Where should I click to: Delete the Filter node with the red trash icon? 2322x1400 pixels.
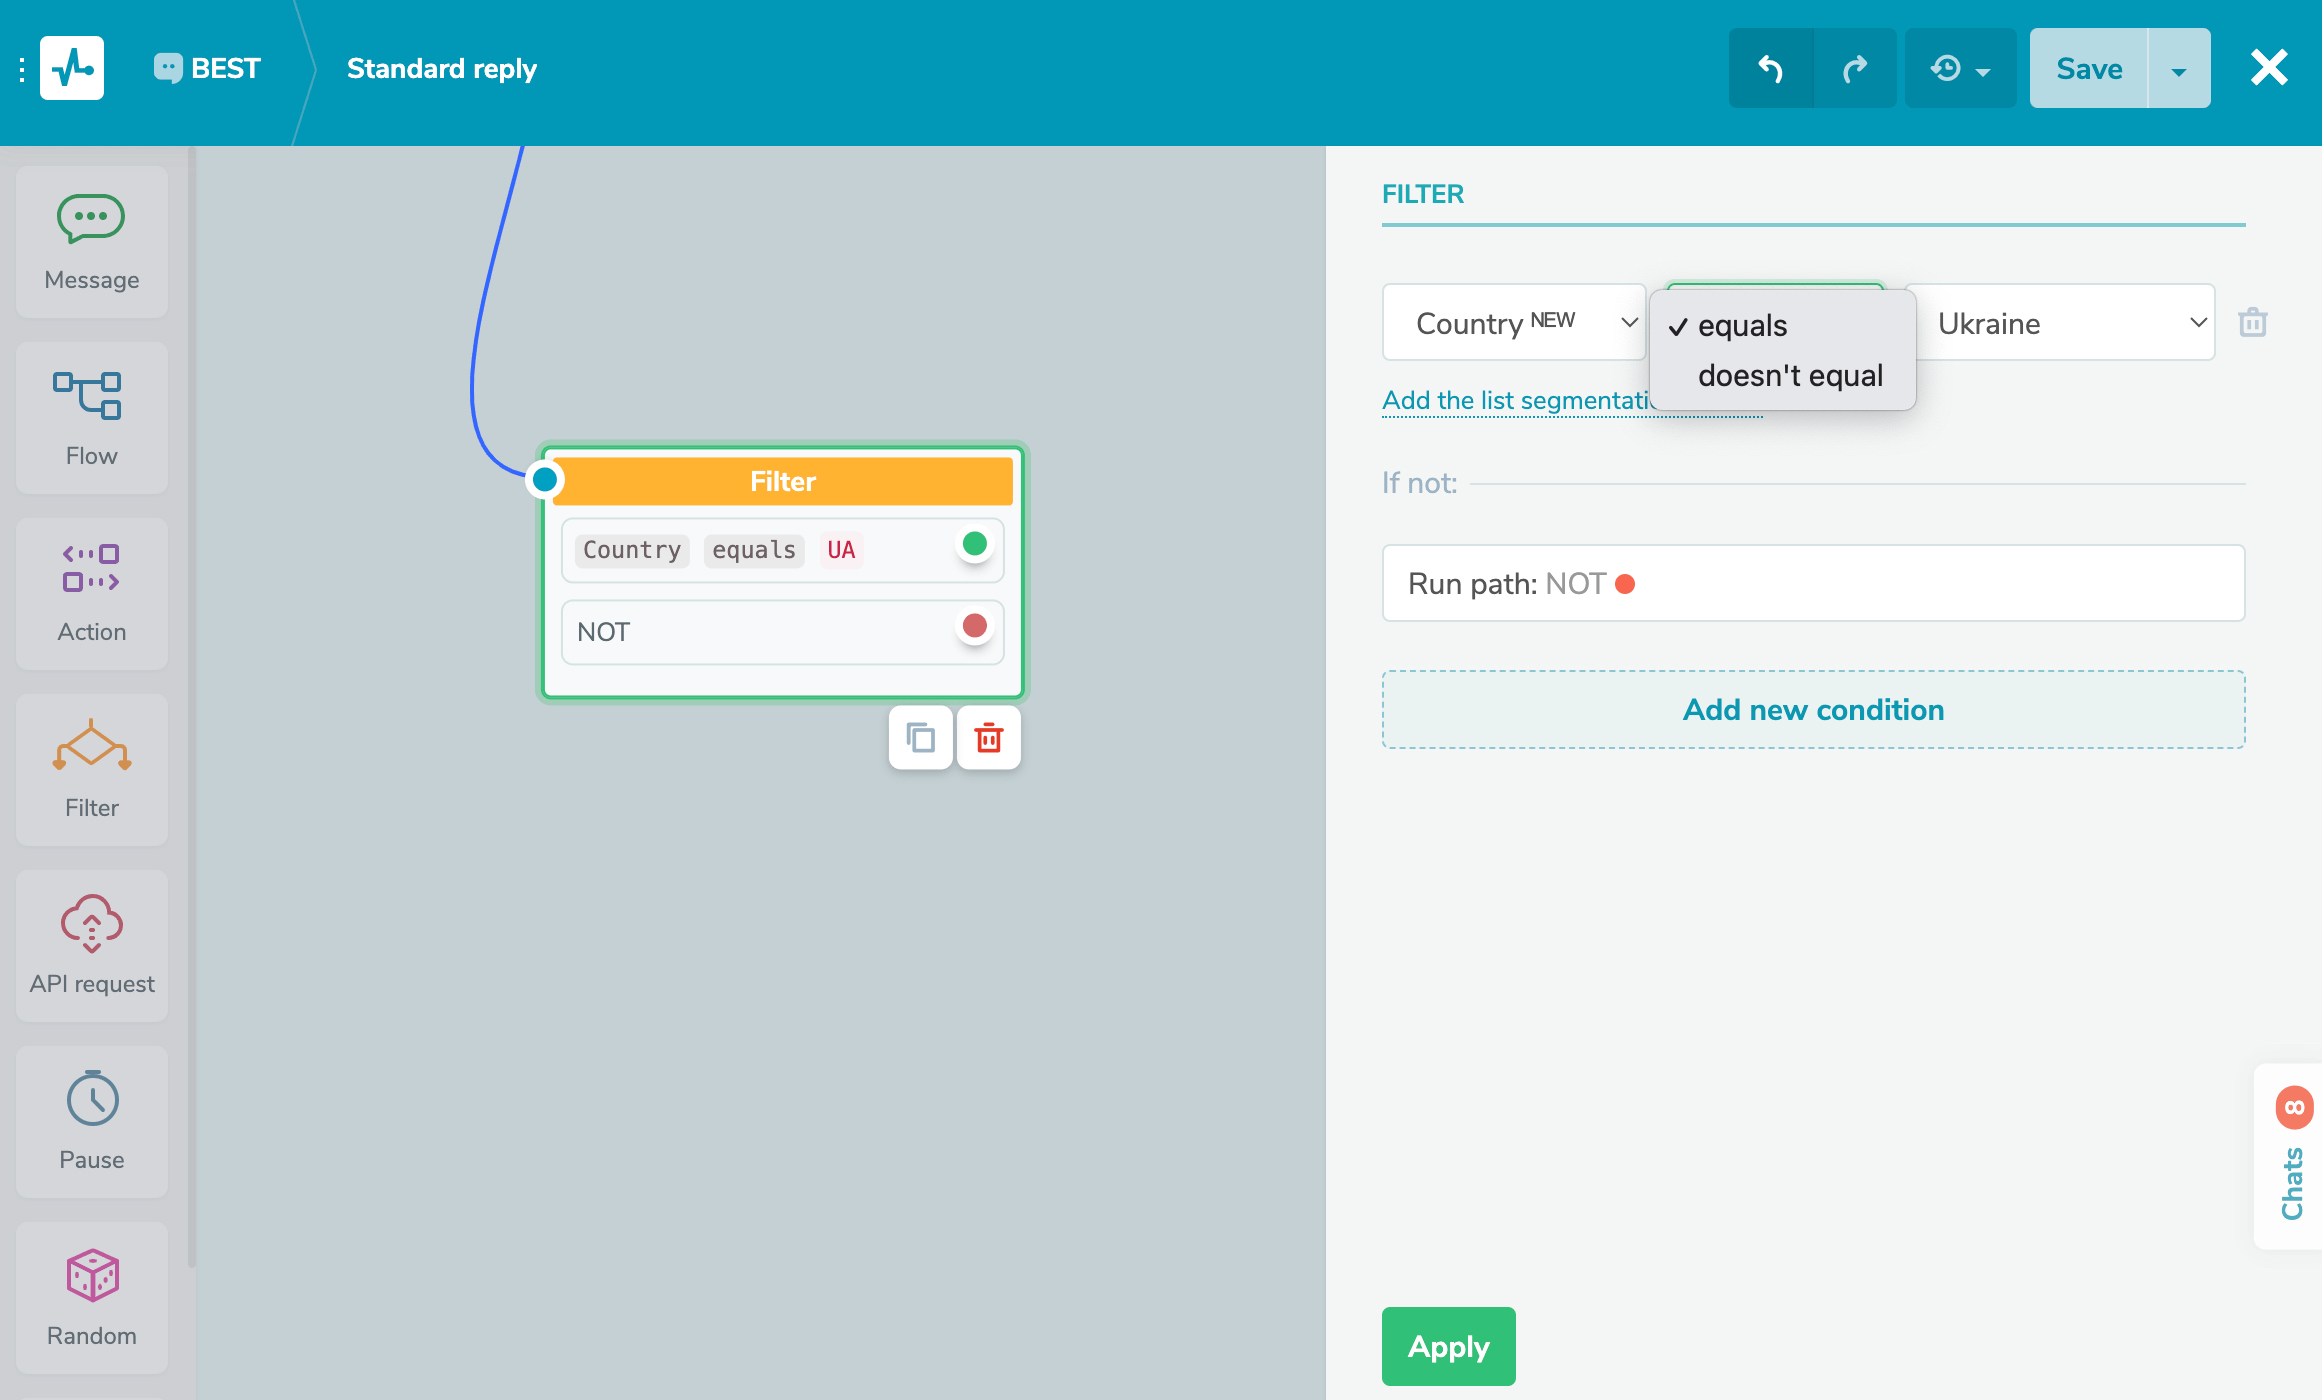988,738
